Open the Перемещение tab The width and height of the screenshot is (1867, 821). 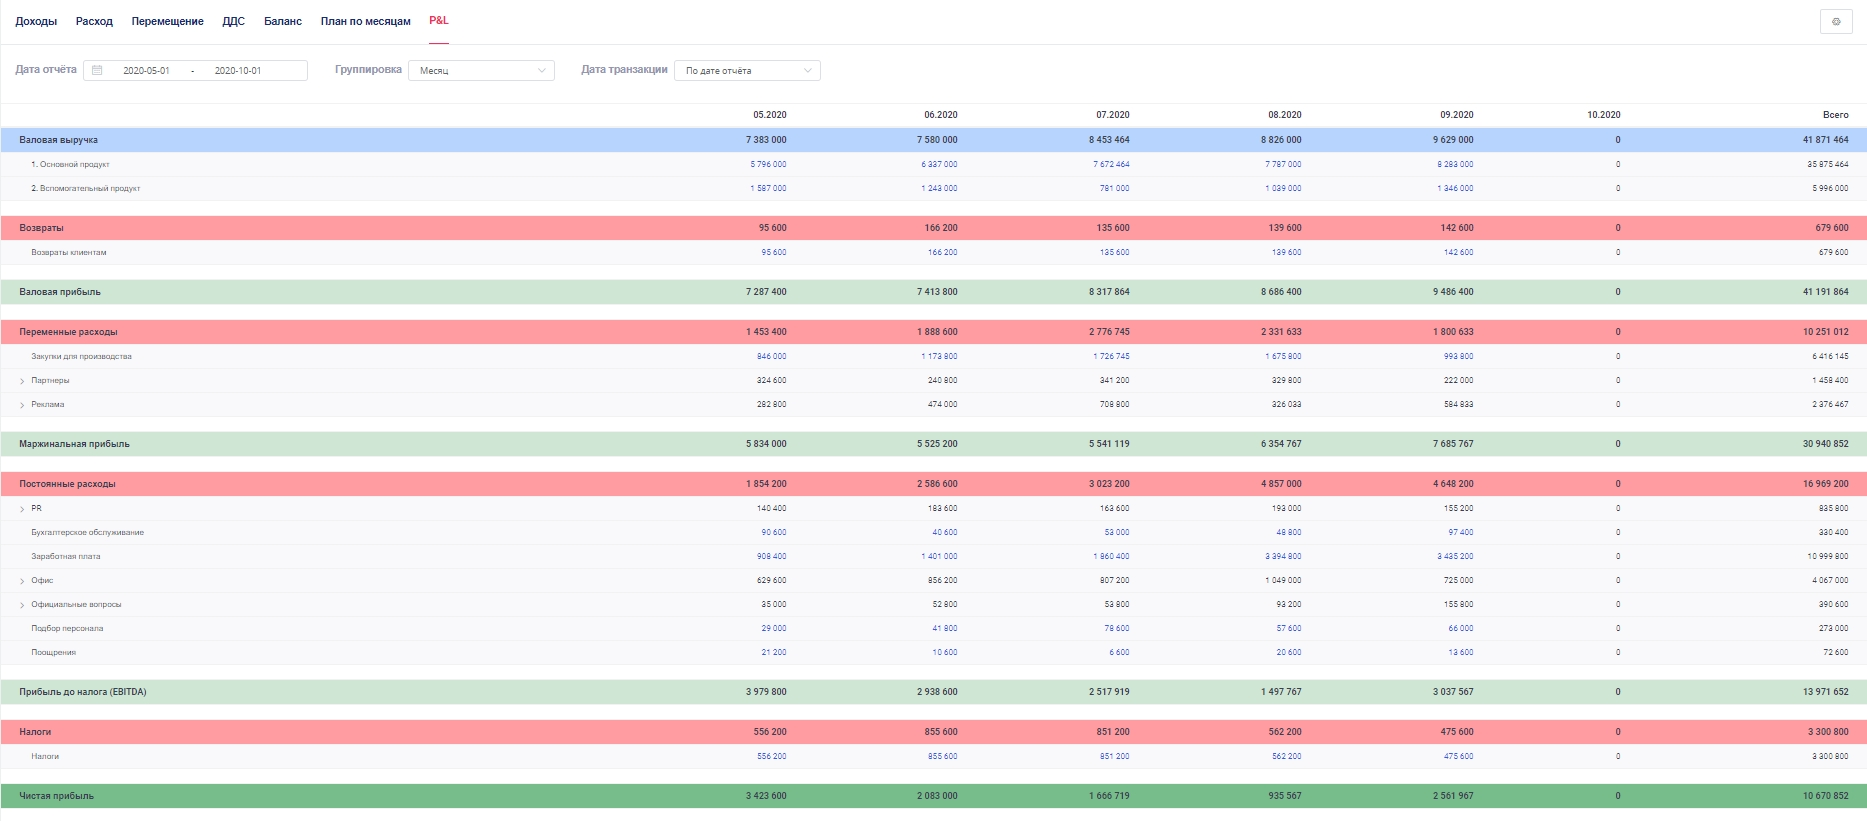[x=167, y=21]
